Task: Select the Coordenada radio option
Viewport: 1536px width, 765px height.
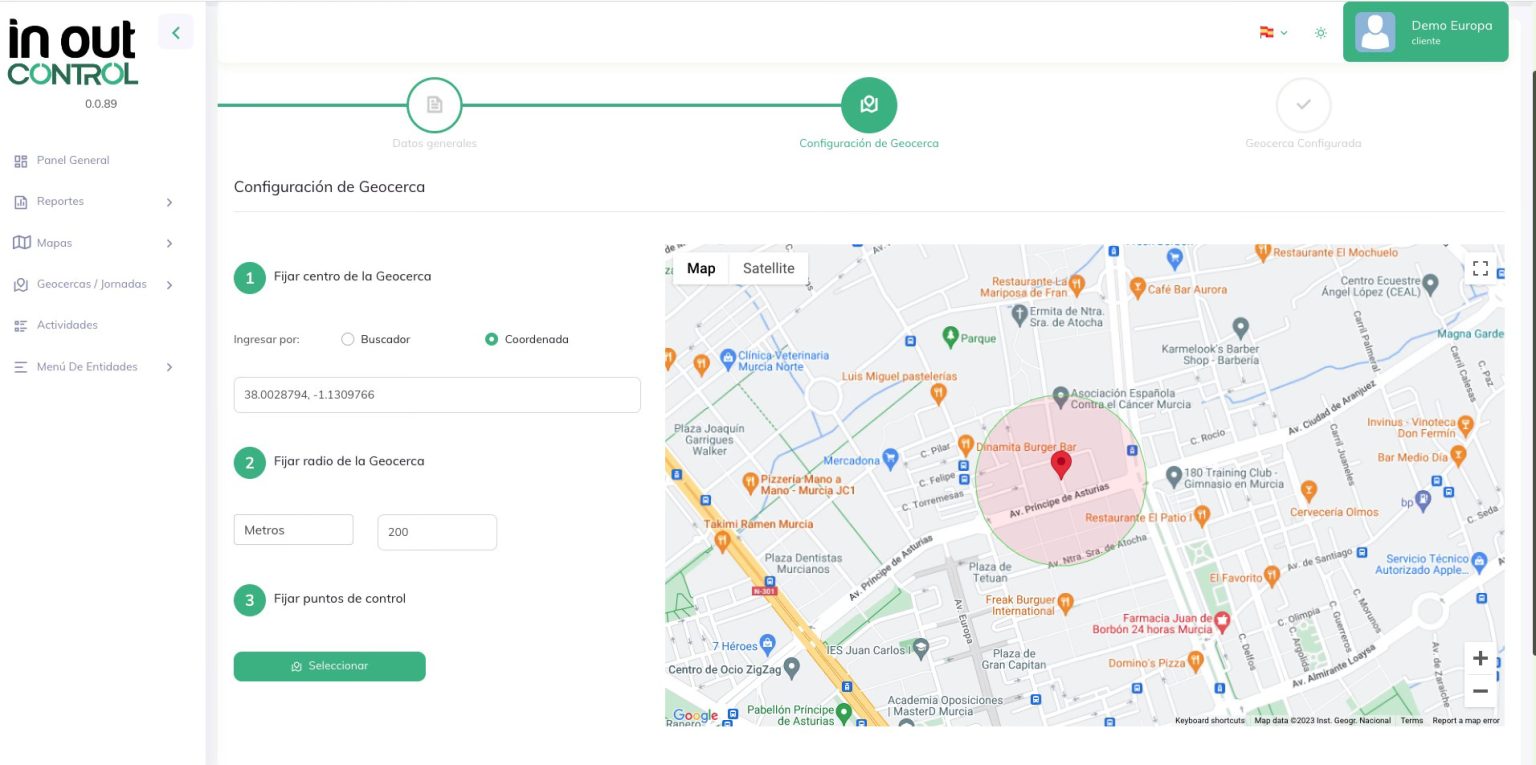Action: pos(491,339)
